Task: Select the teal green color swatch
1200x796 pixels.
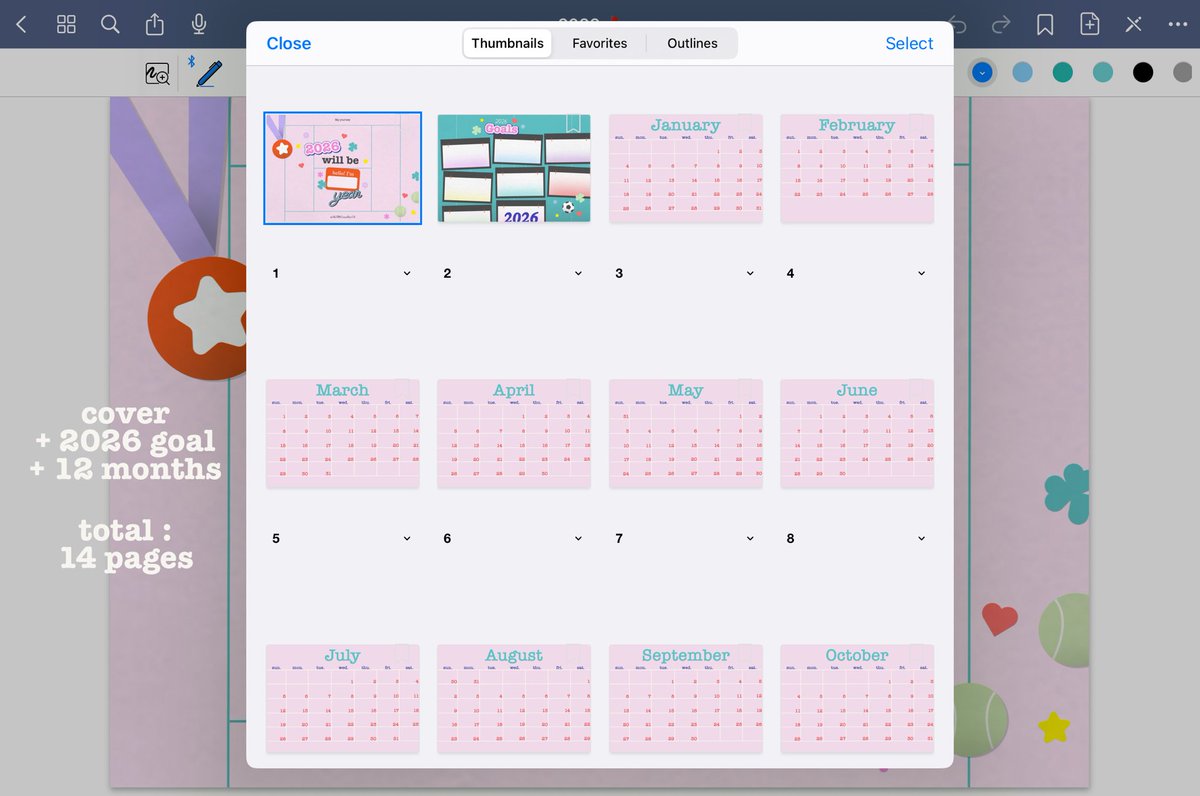Action: pos(1062,72)
